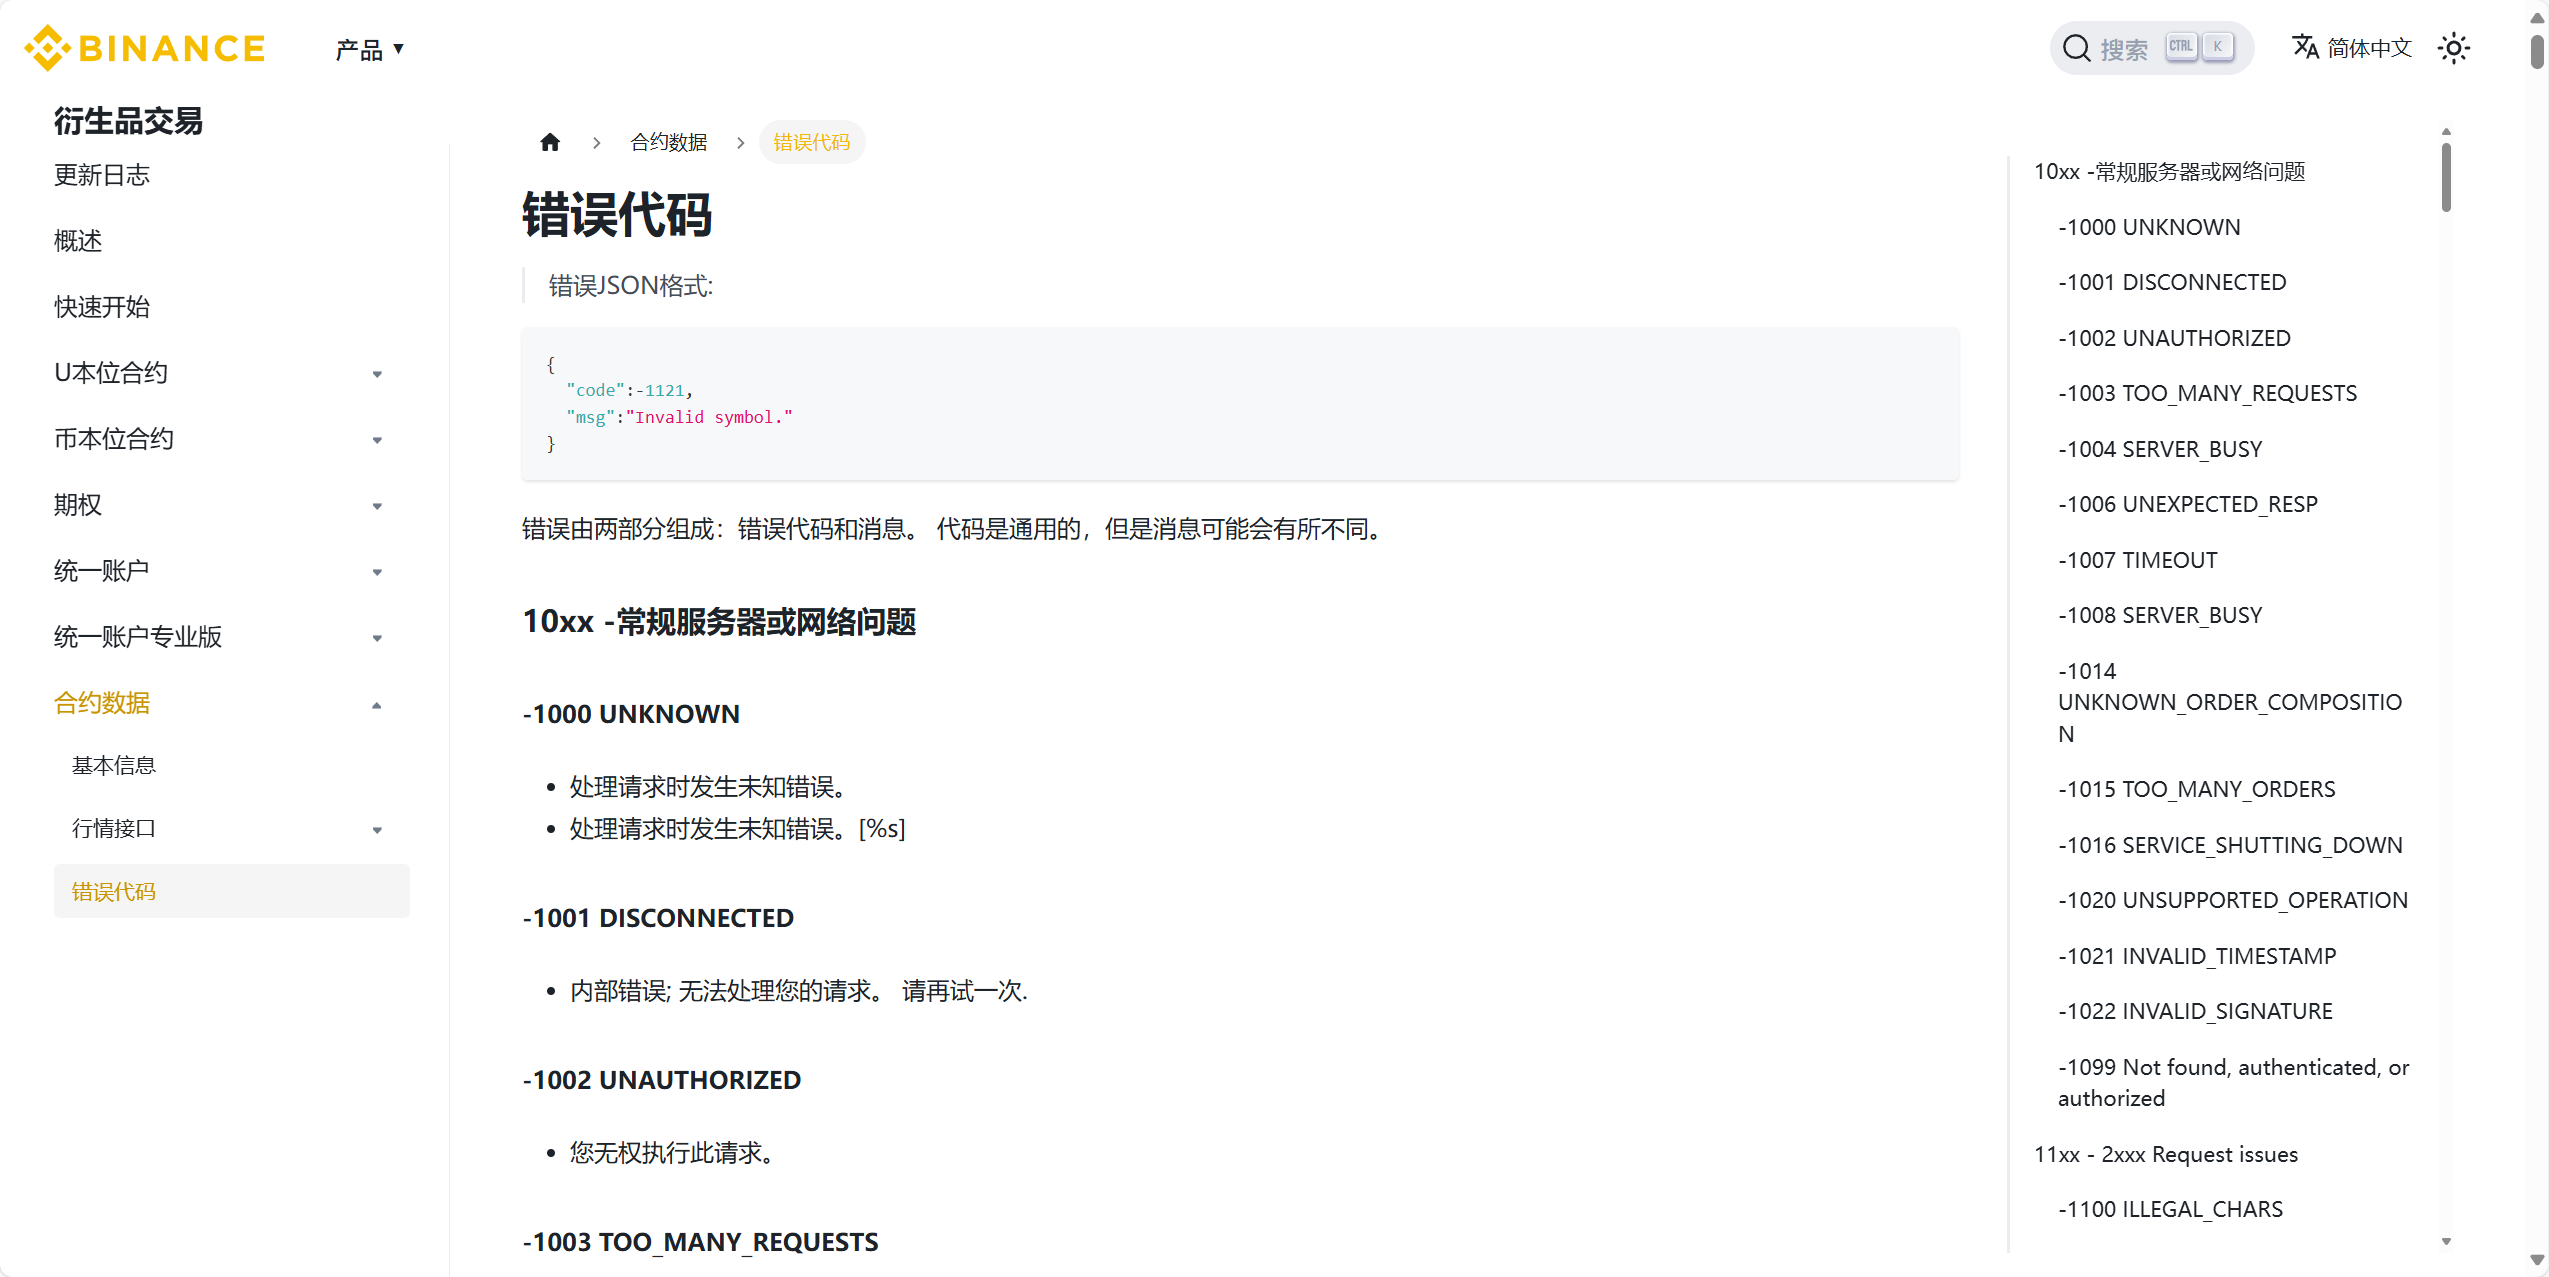Select 基本信息 in the sidebar
Image resolution: width=2549 pixels, height=1277 pixels.
tap(114, 764)
